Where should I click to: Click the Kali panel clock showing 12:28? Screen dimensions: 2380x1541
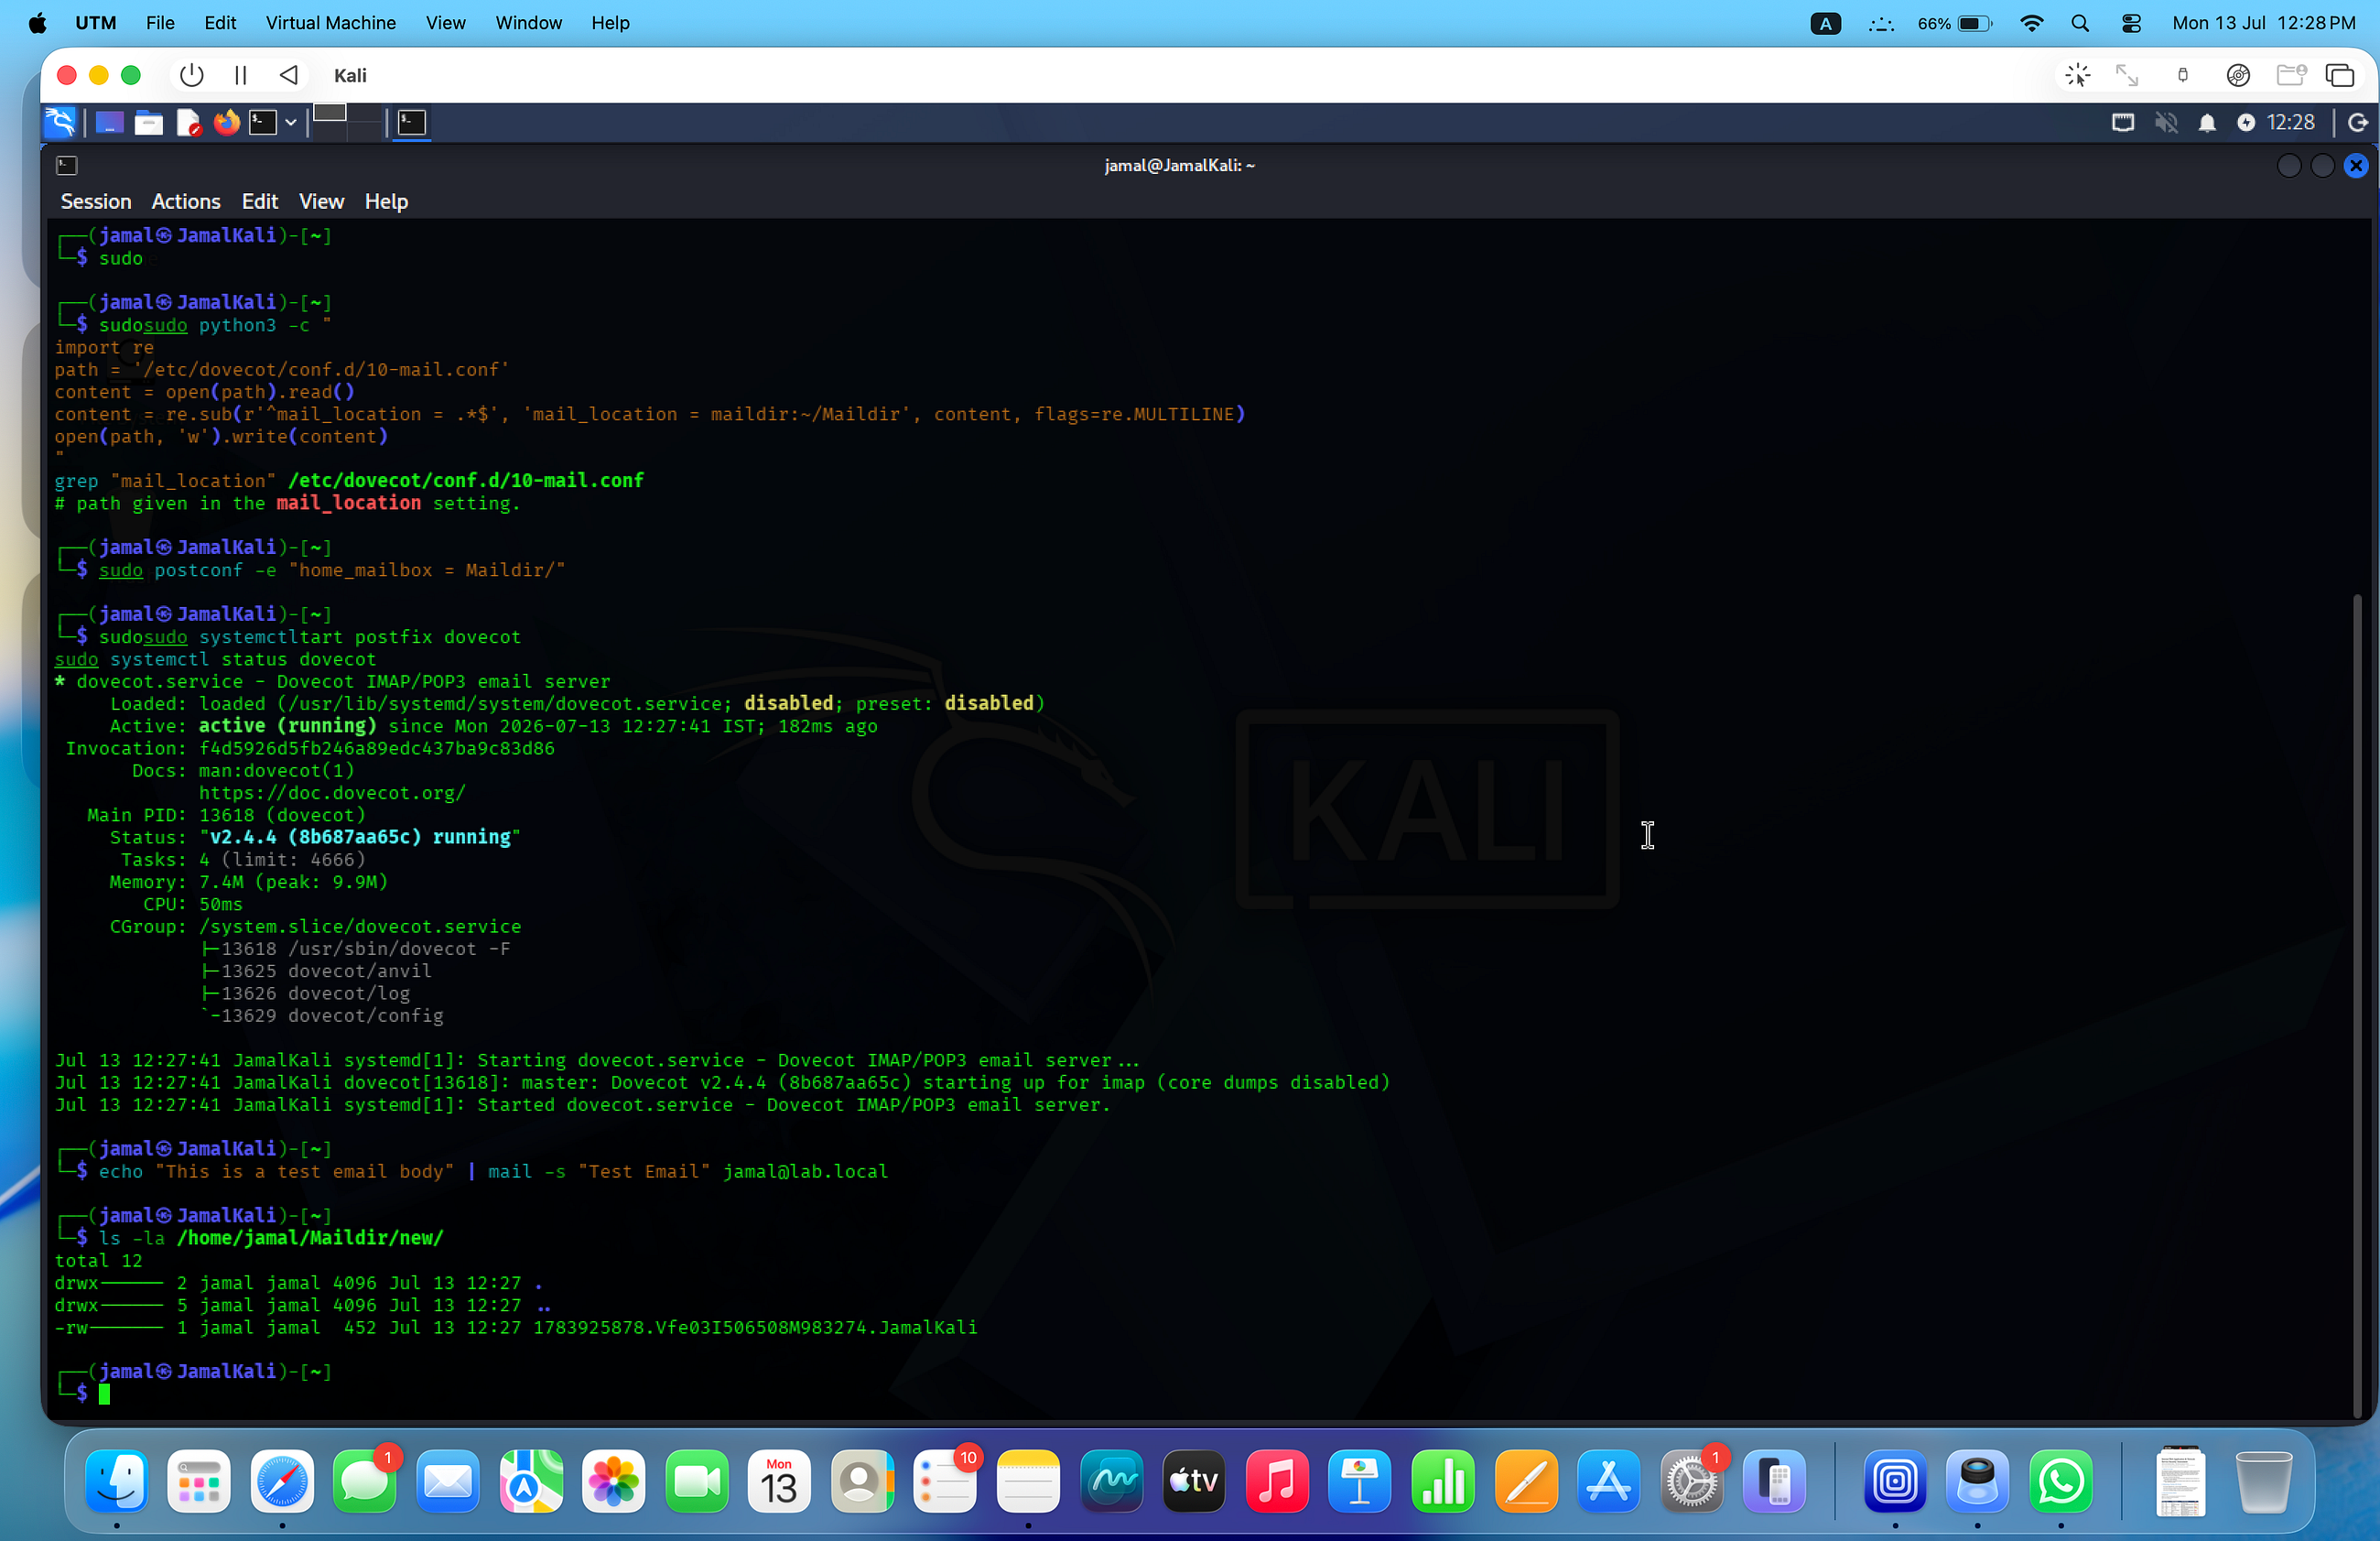pyautogui.click(x=2291, y=122)
